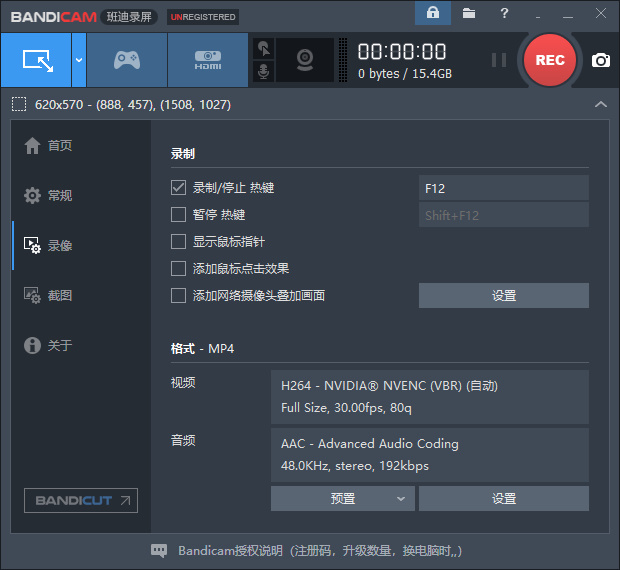Open help question mark icon
Screen dimensions: 620x570
[x=504, y=13]
